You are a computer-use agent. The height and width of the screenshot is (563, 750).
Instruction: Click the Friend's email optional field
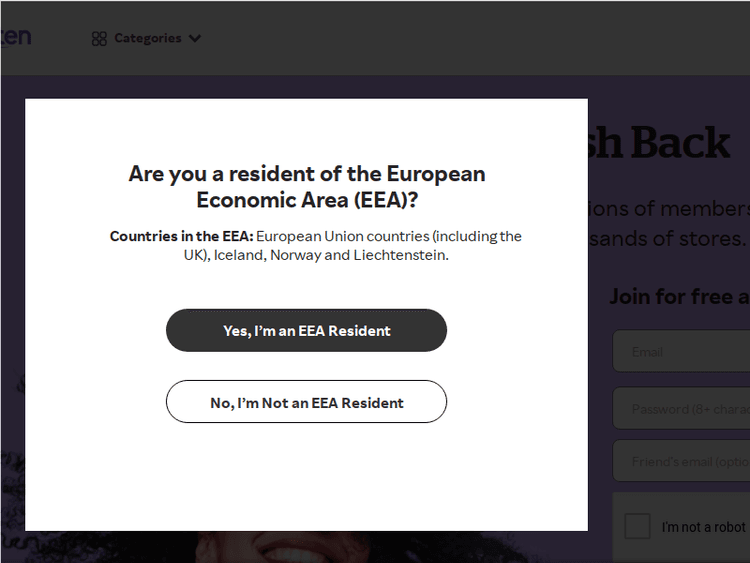(681, 462)
